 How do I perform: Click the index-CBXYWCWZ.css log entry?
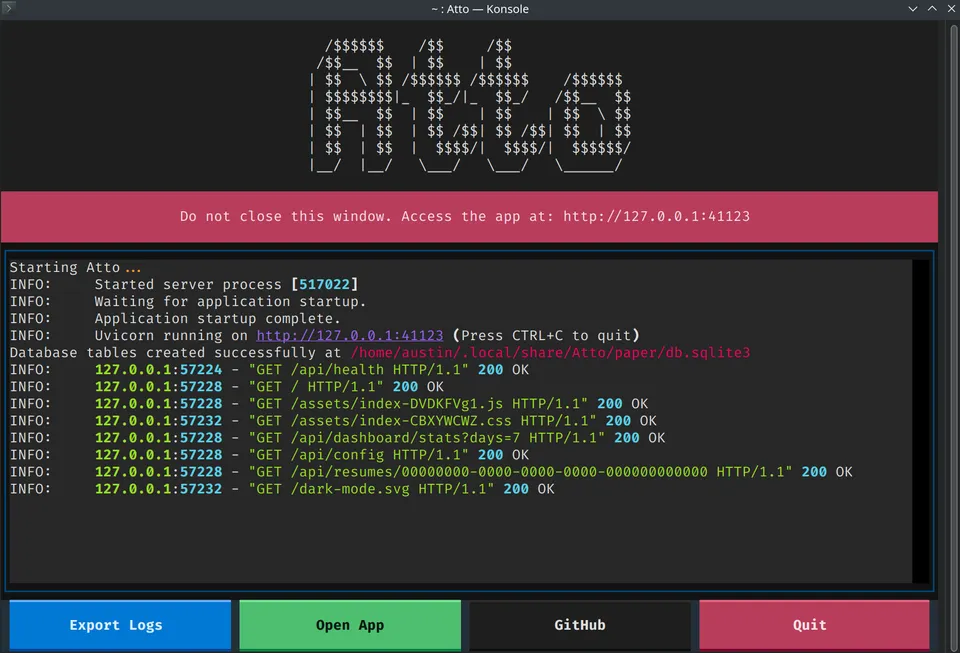click(x=333, y=421)
